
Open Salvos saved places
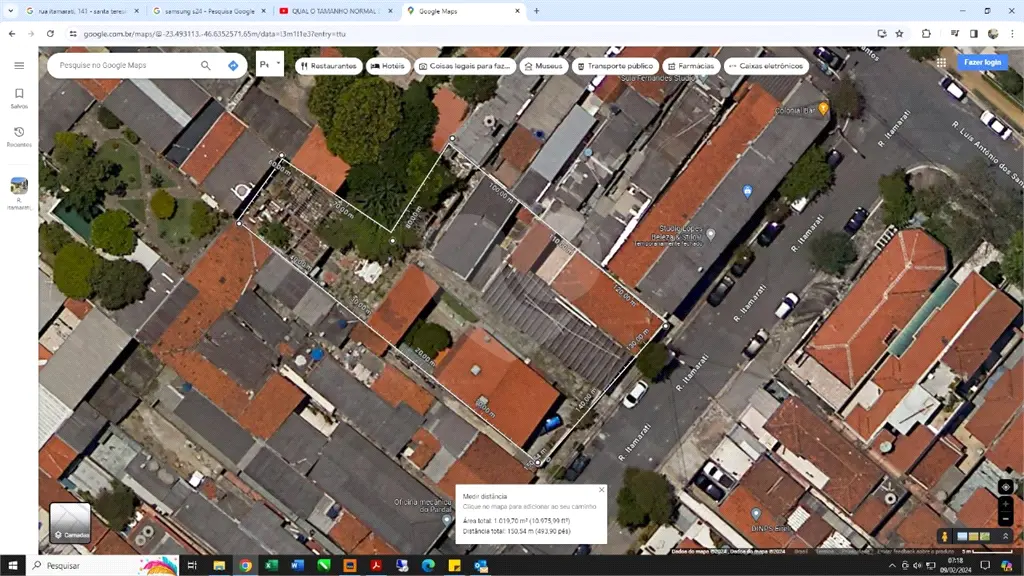pyautogui.click(x=19, y=98)
